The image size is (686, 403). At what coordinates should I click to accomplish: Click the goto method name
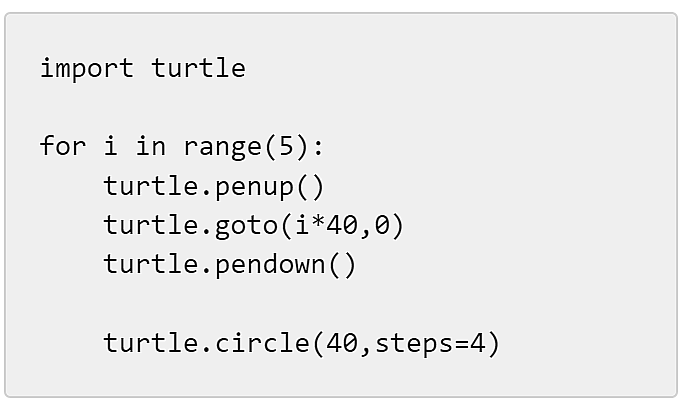246,227
